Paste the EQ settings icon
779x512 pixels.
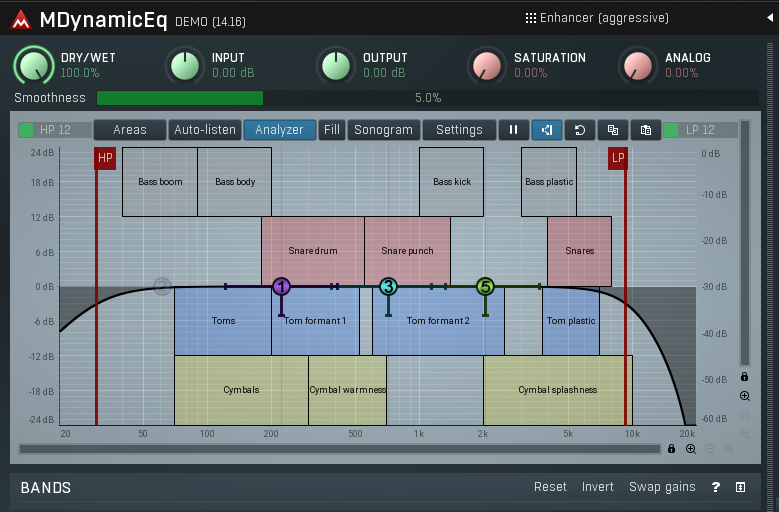click(x=645, y=130)
